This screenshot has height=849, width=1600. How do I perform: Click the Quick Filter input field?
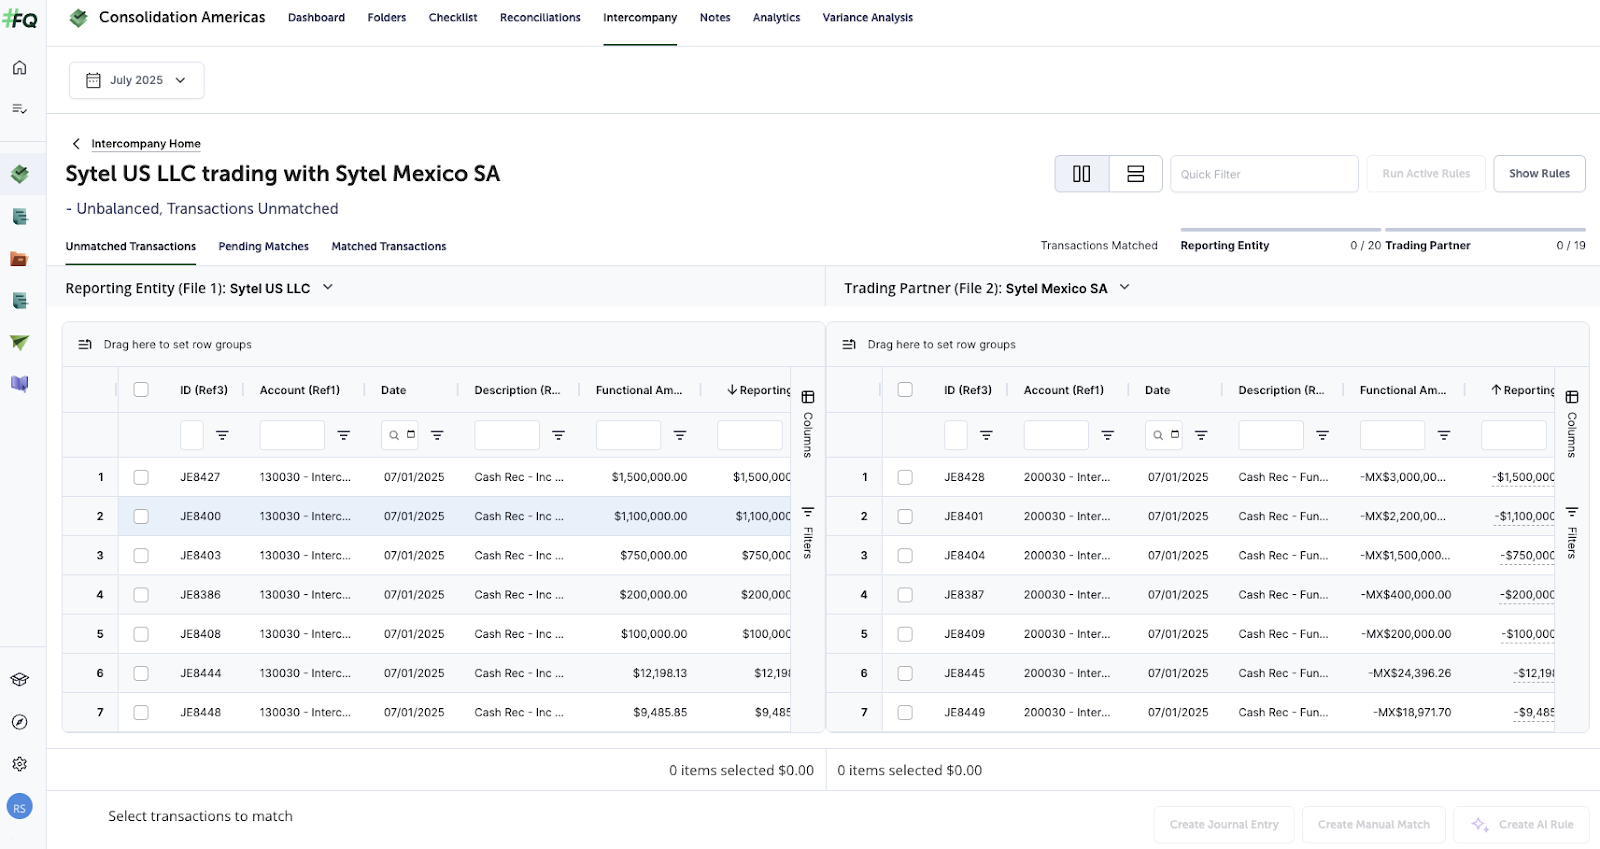coord(1263,174)
